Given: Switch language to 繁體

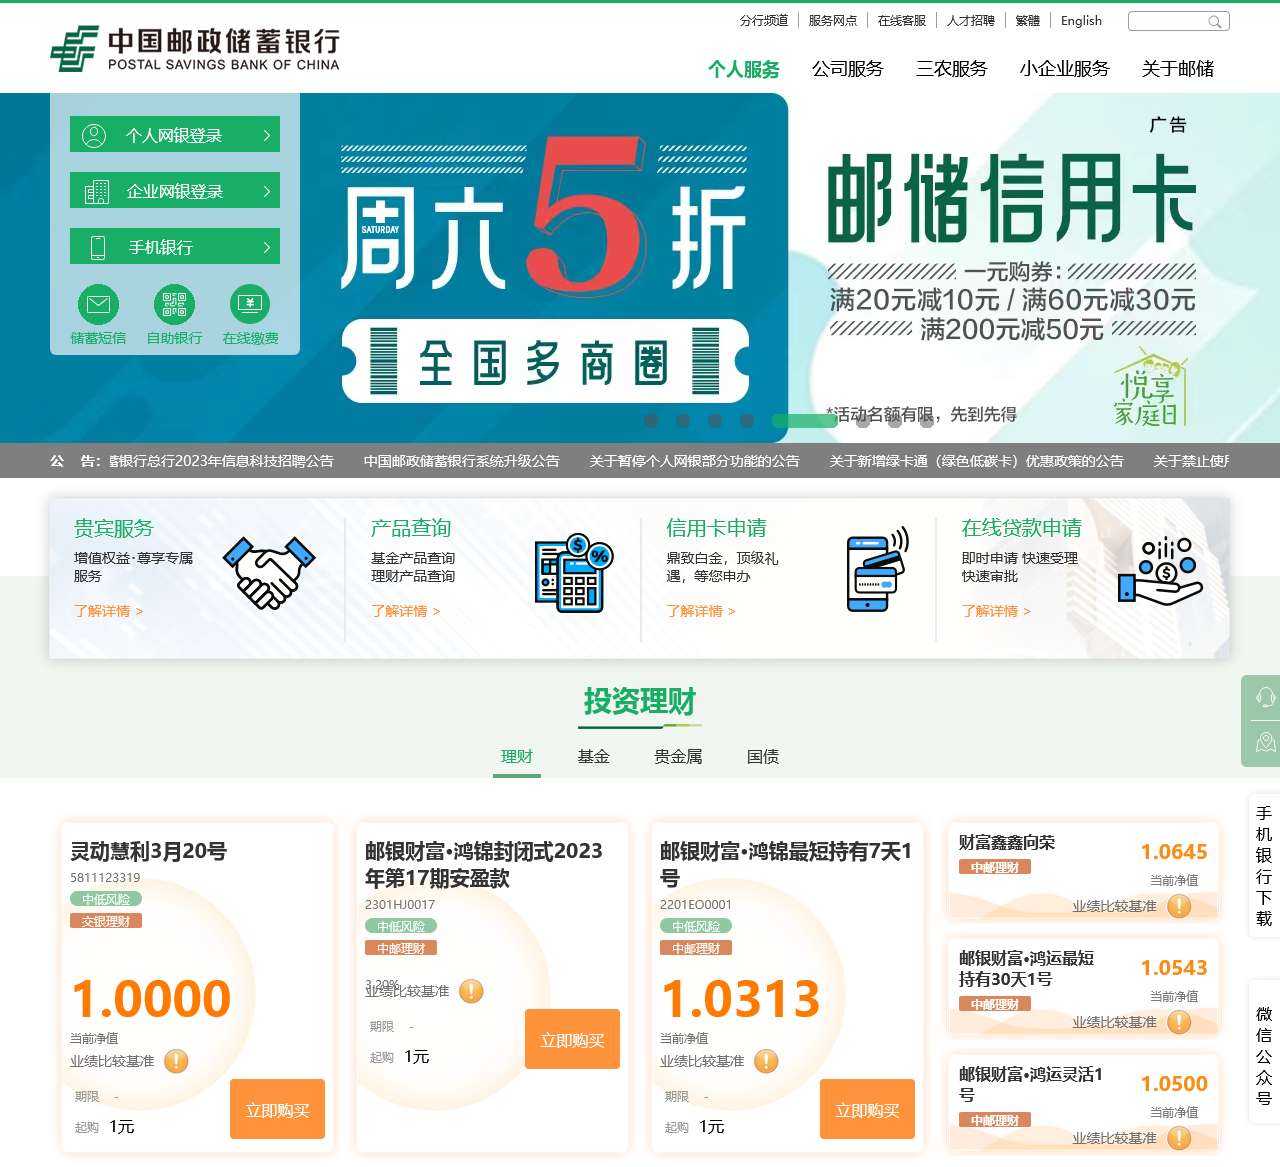Looking at the screenshot, I should [x=1028, y=21].
